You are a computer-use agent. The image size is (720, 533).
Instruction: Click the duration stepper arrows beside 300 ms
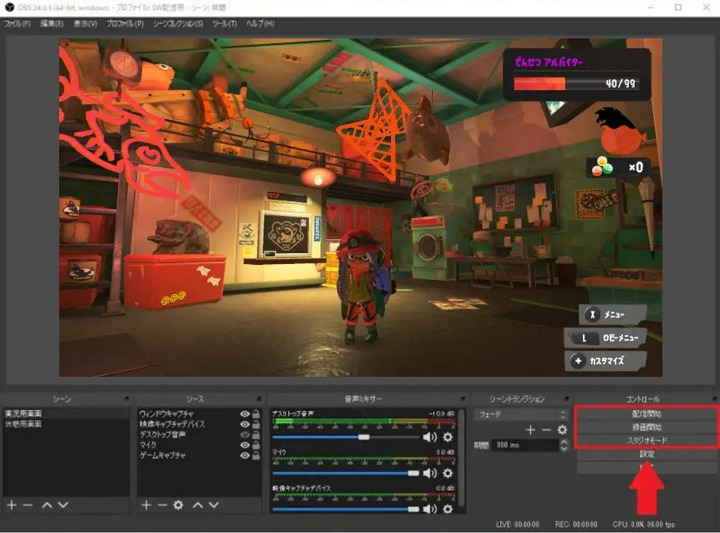pos(564,445)
